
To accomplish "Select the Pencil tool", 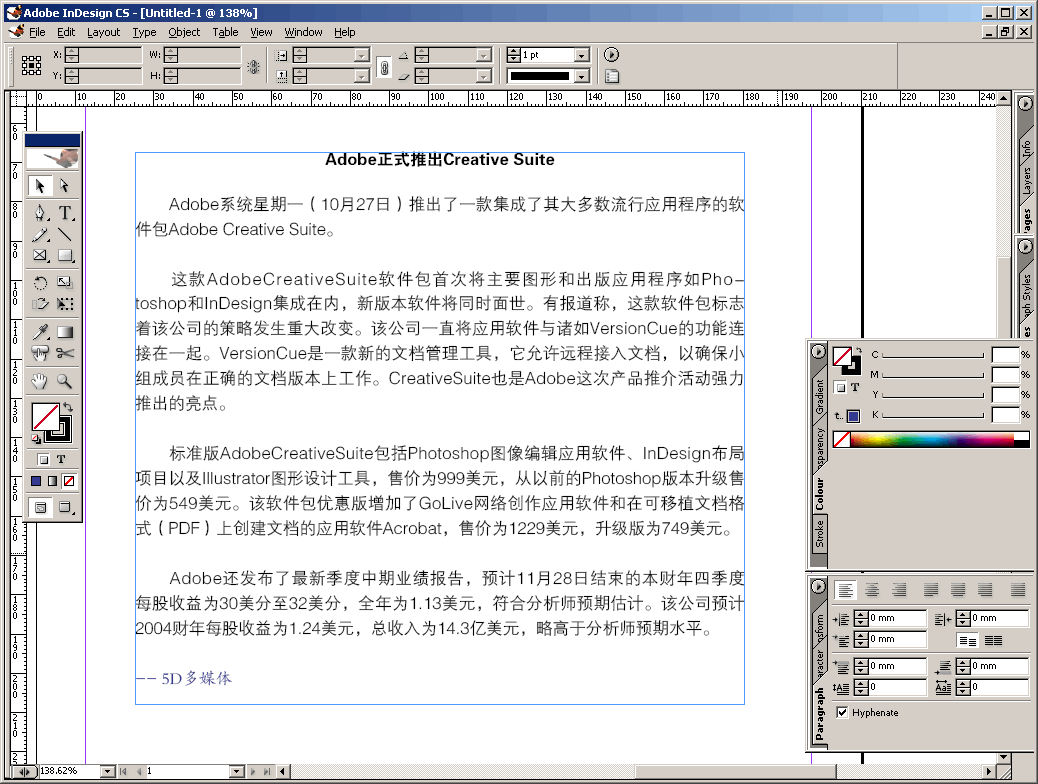I will point(40,234).
